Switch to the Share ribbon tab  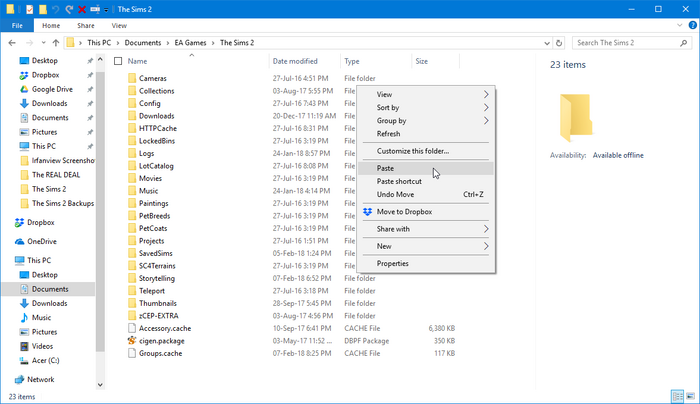coord(85,25)
